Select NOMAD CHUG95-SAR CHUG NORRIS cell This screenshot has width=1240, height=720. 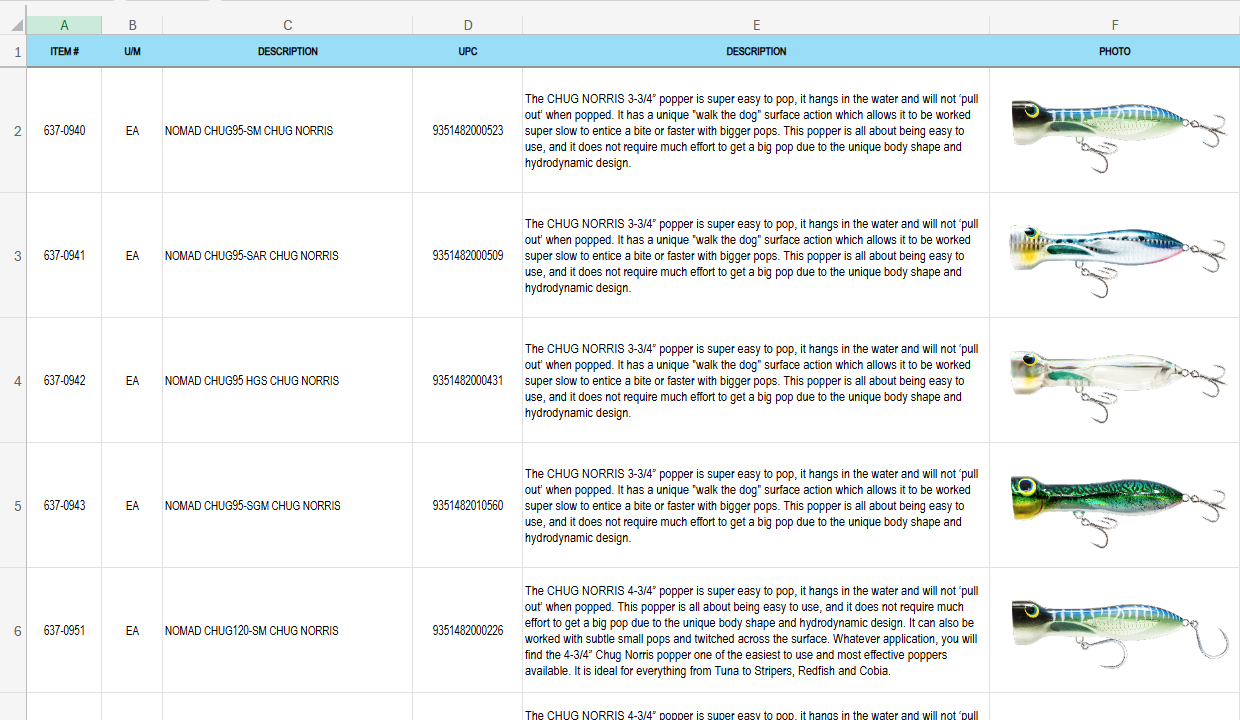[x=288, y=255]
